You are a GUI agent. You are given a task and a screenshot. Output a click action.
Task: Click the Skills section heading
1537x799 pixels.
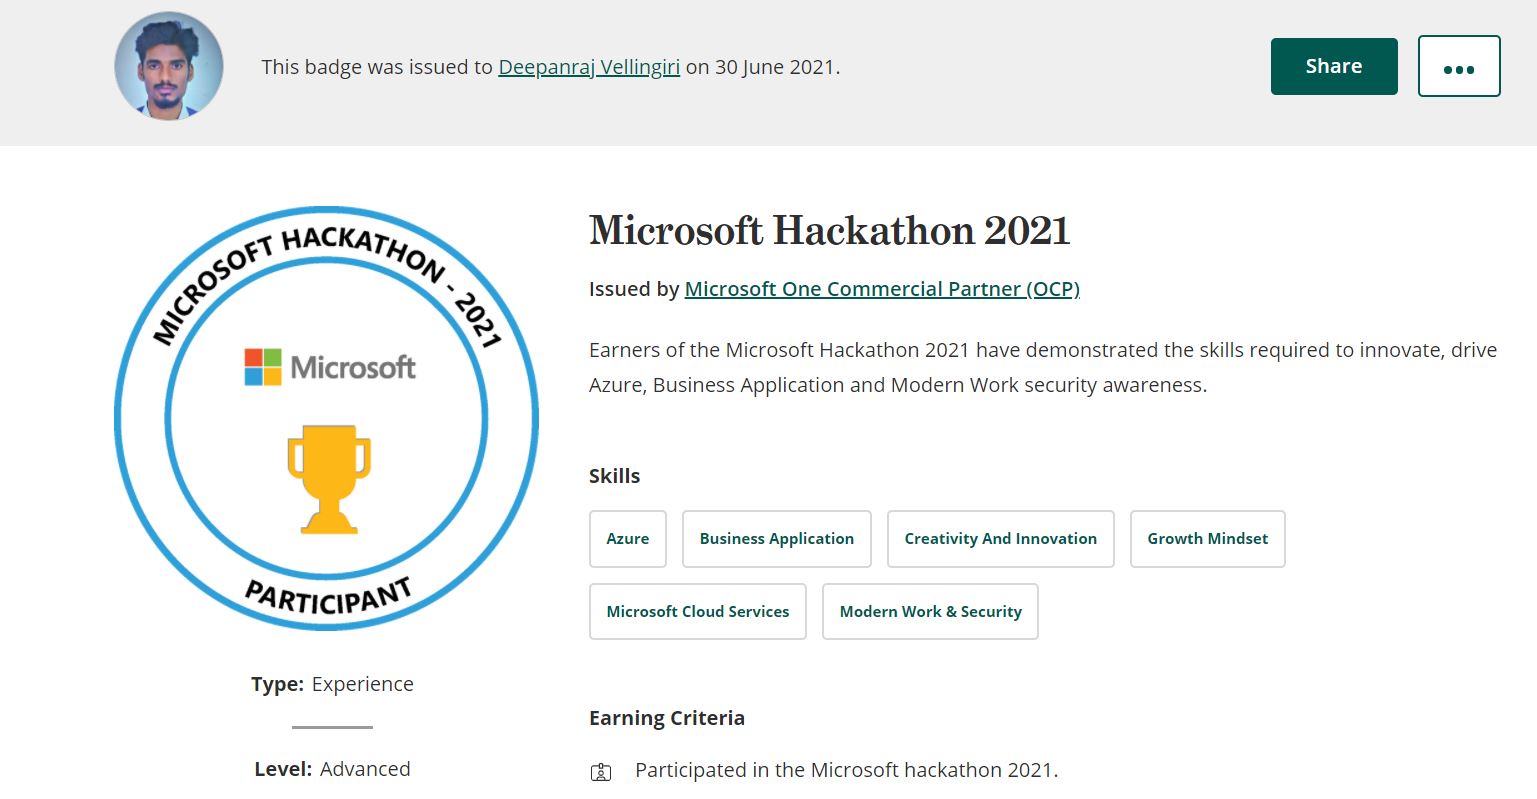(614, 476)
